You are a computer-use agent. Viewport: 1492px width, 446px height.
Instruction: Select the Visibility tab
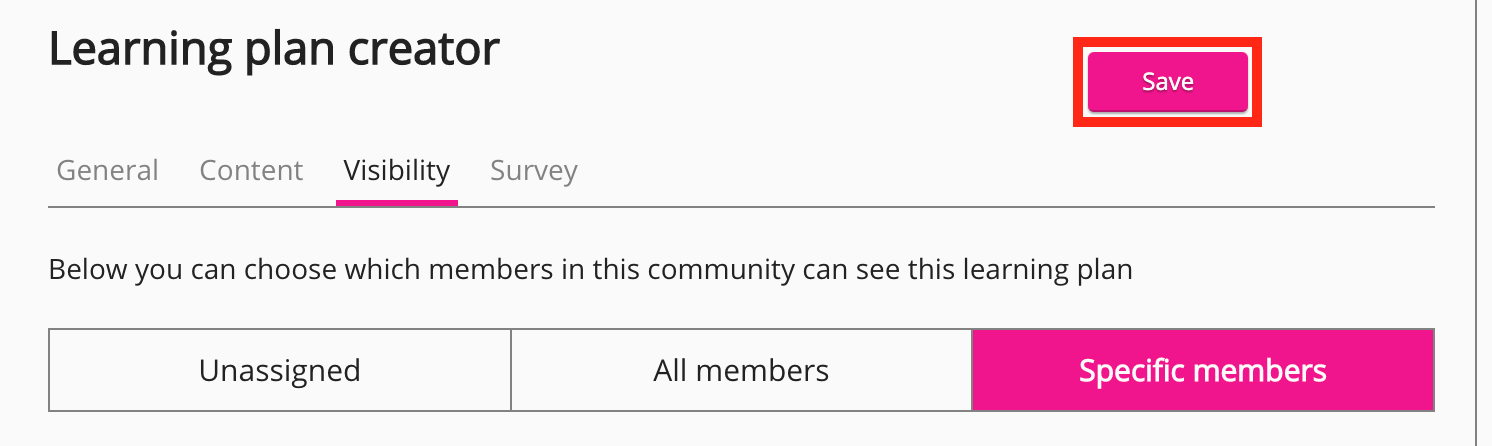396,170
